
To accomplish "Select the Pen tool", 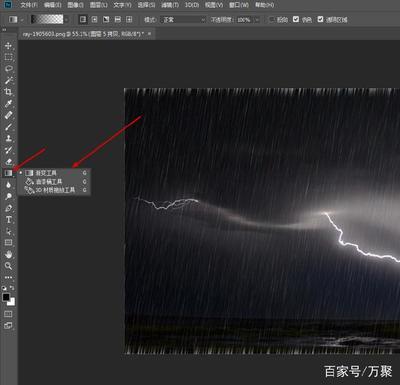I will pos(9,208).
